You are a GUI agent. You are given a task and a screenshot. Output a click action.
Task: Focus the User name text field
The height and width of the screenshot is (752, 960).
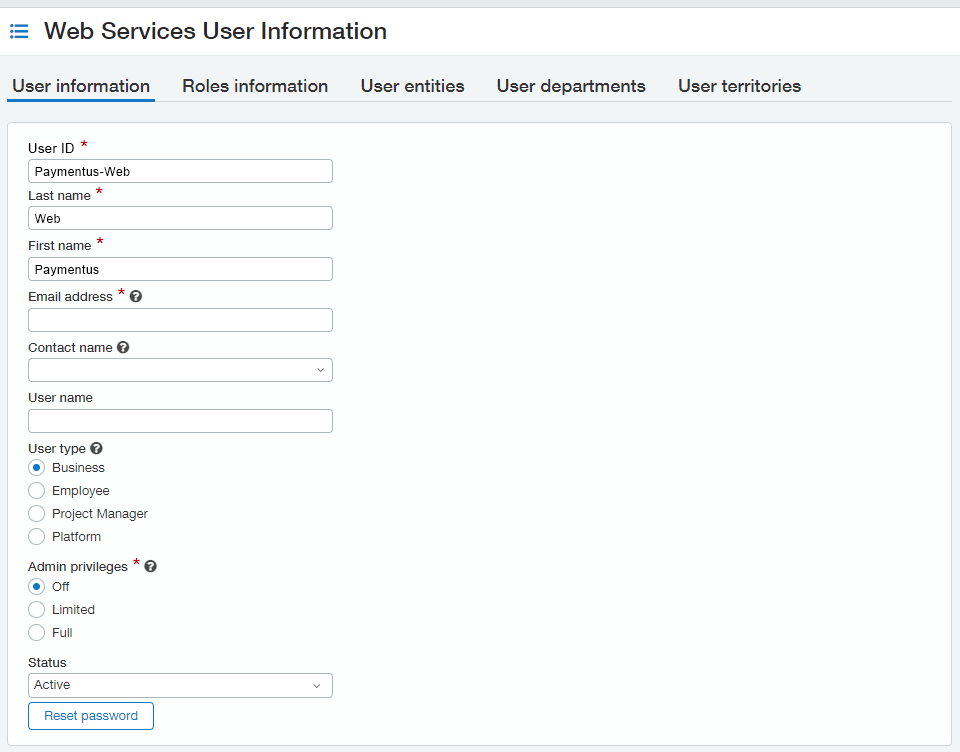coord(180,421)
